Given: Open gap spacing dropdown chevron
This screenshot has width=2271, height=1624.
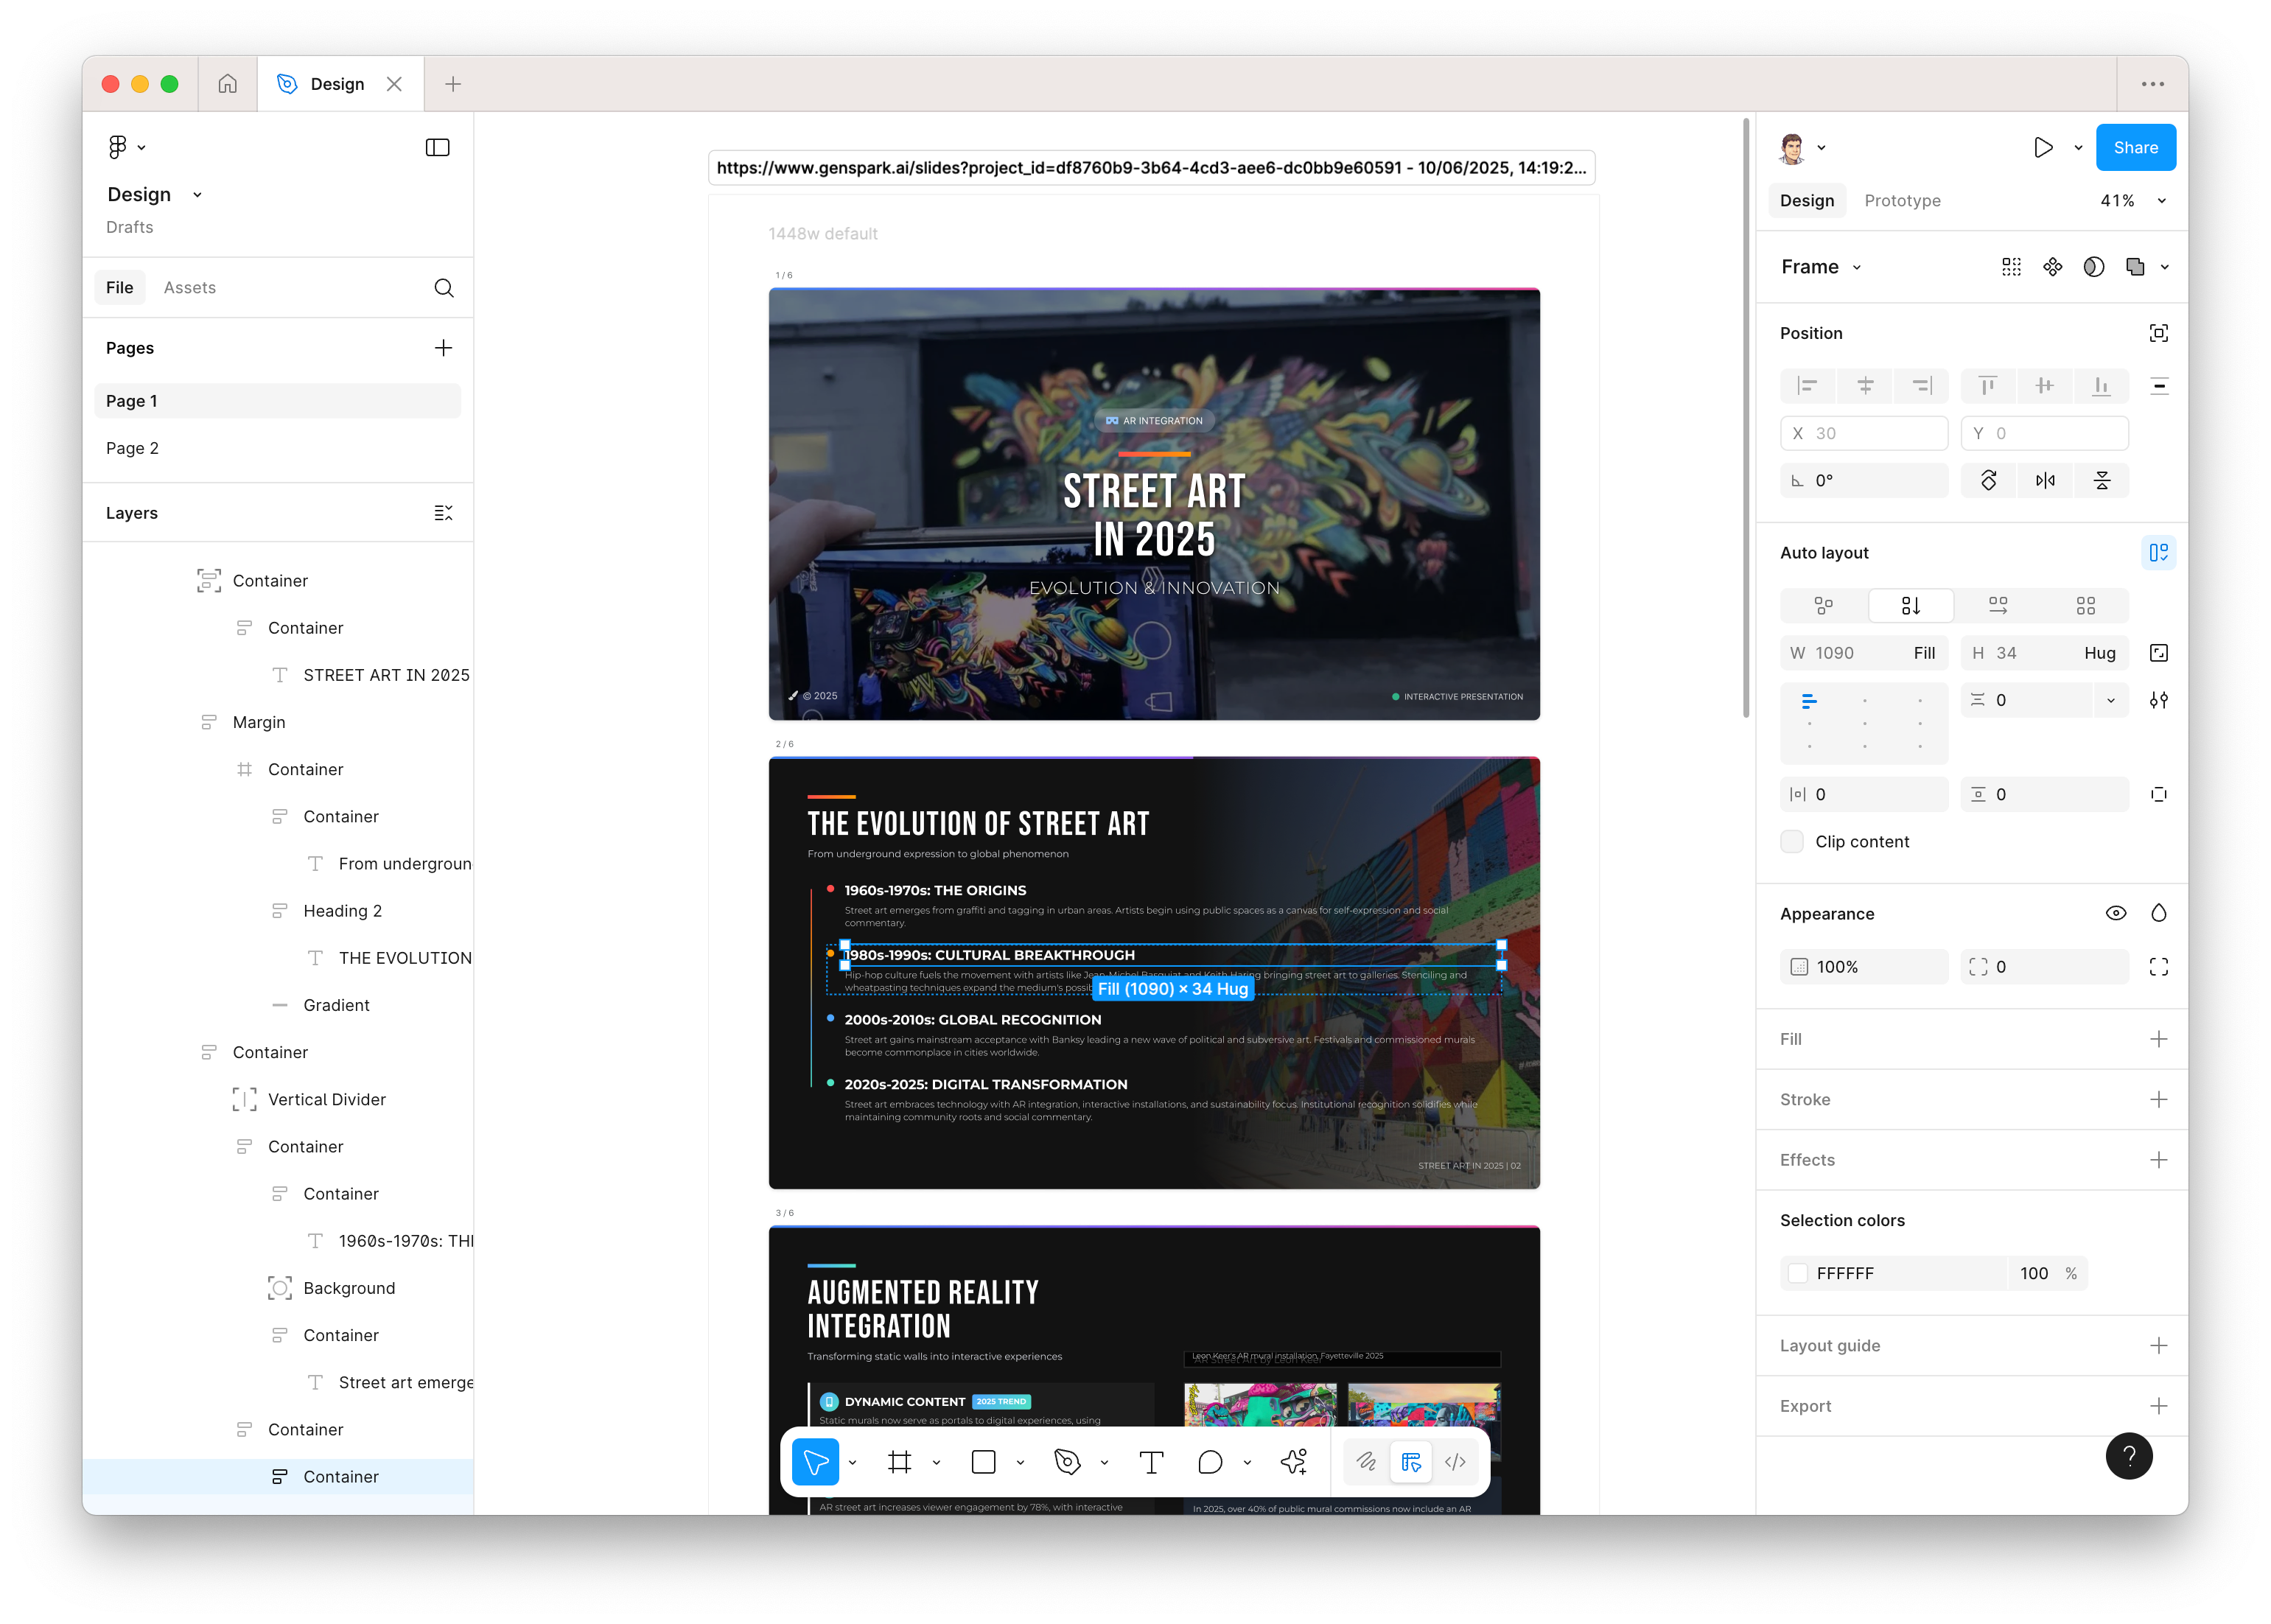Looking at the screenshot, I should pyautogui.click(x=2111, y=700).
